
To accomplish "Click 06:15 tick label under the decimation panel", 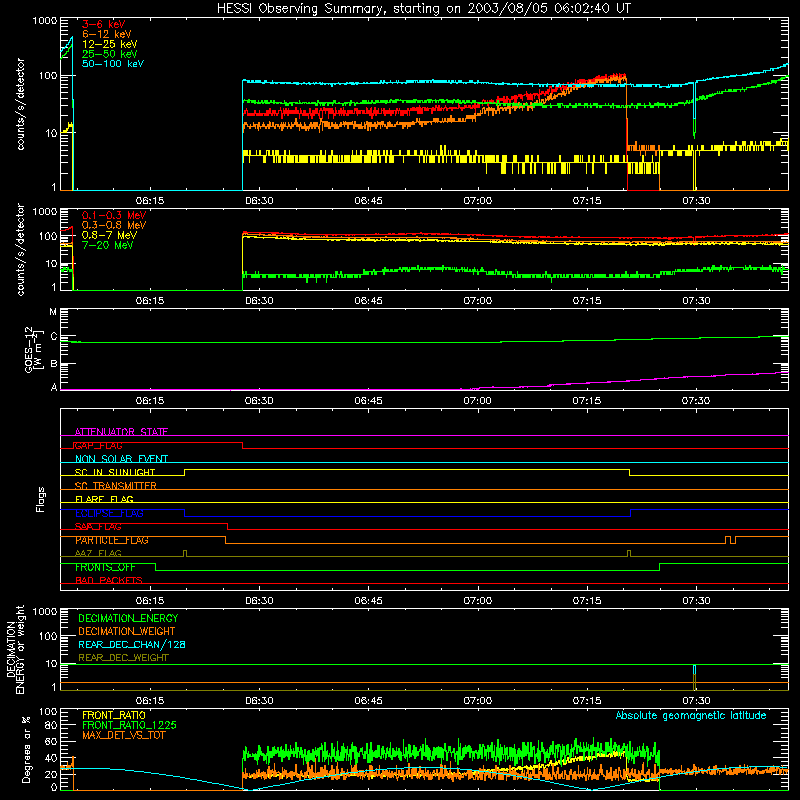I will coord(150,701).
